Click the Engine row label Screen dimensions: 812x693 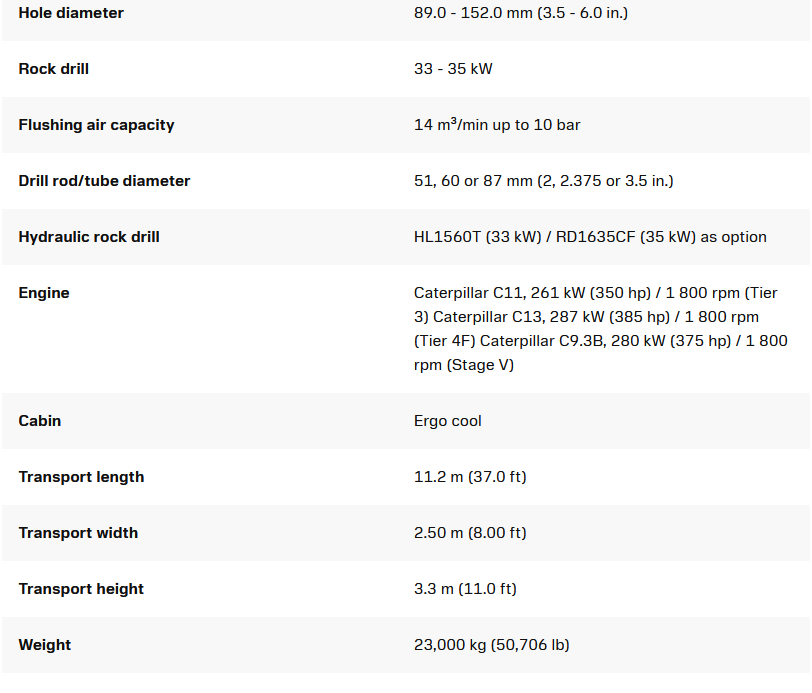(44, 293)
